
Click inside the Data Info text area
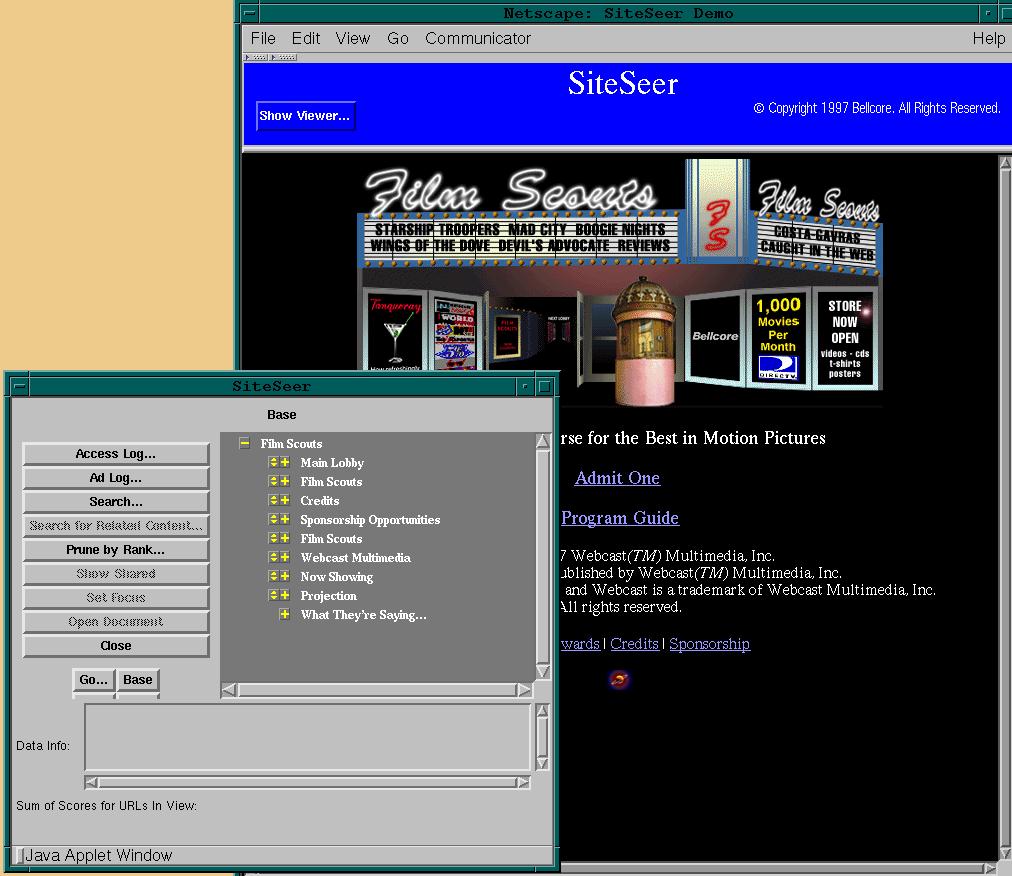307,737
